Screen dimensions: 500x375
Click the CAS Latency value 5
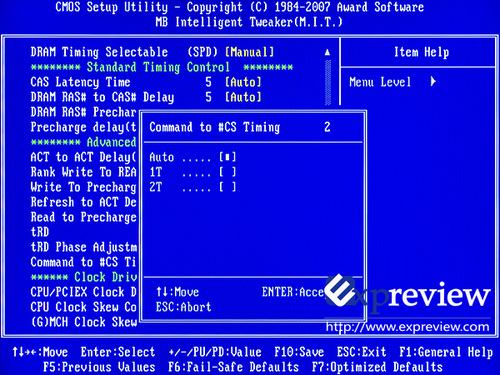[208, 82]
